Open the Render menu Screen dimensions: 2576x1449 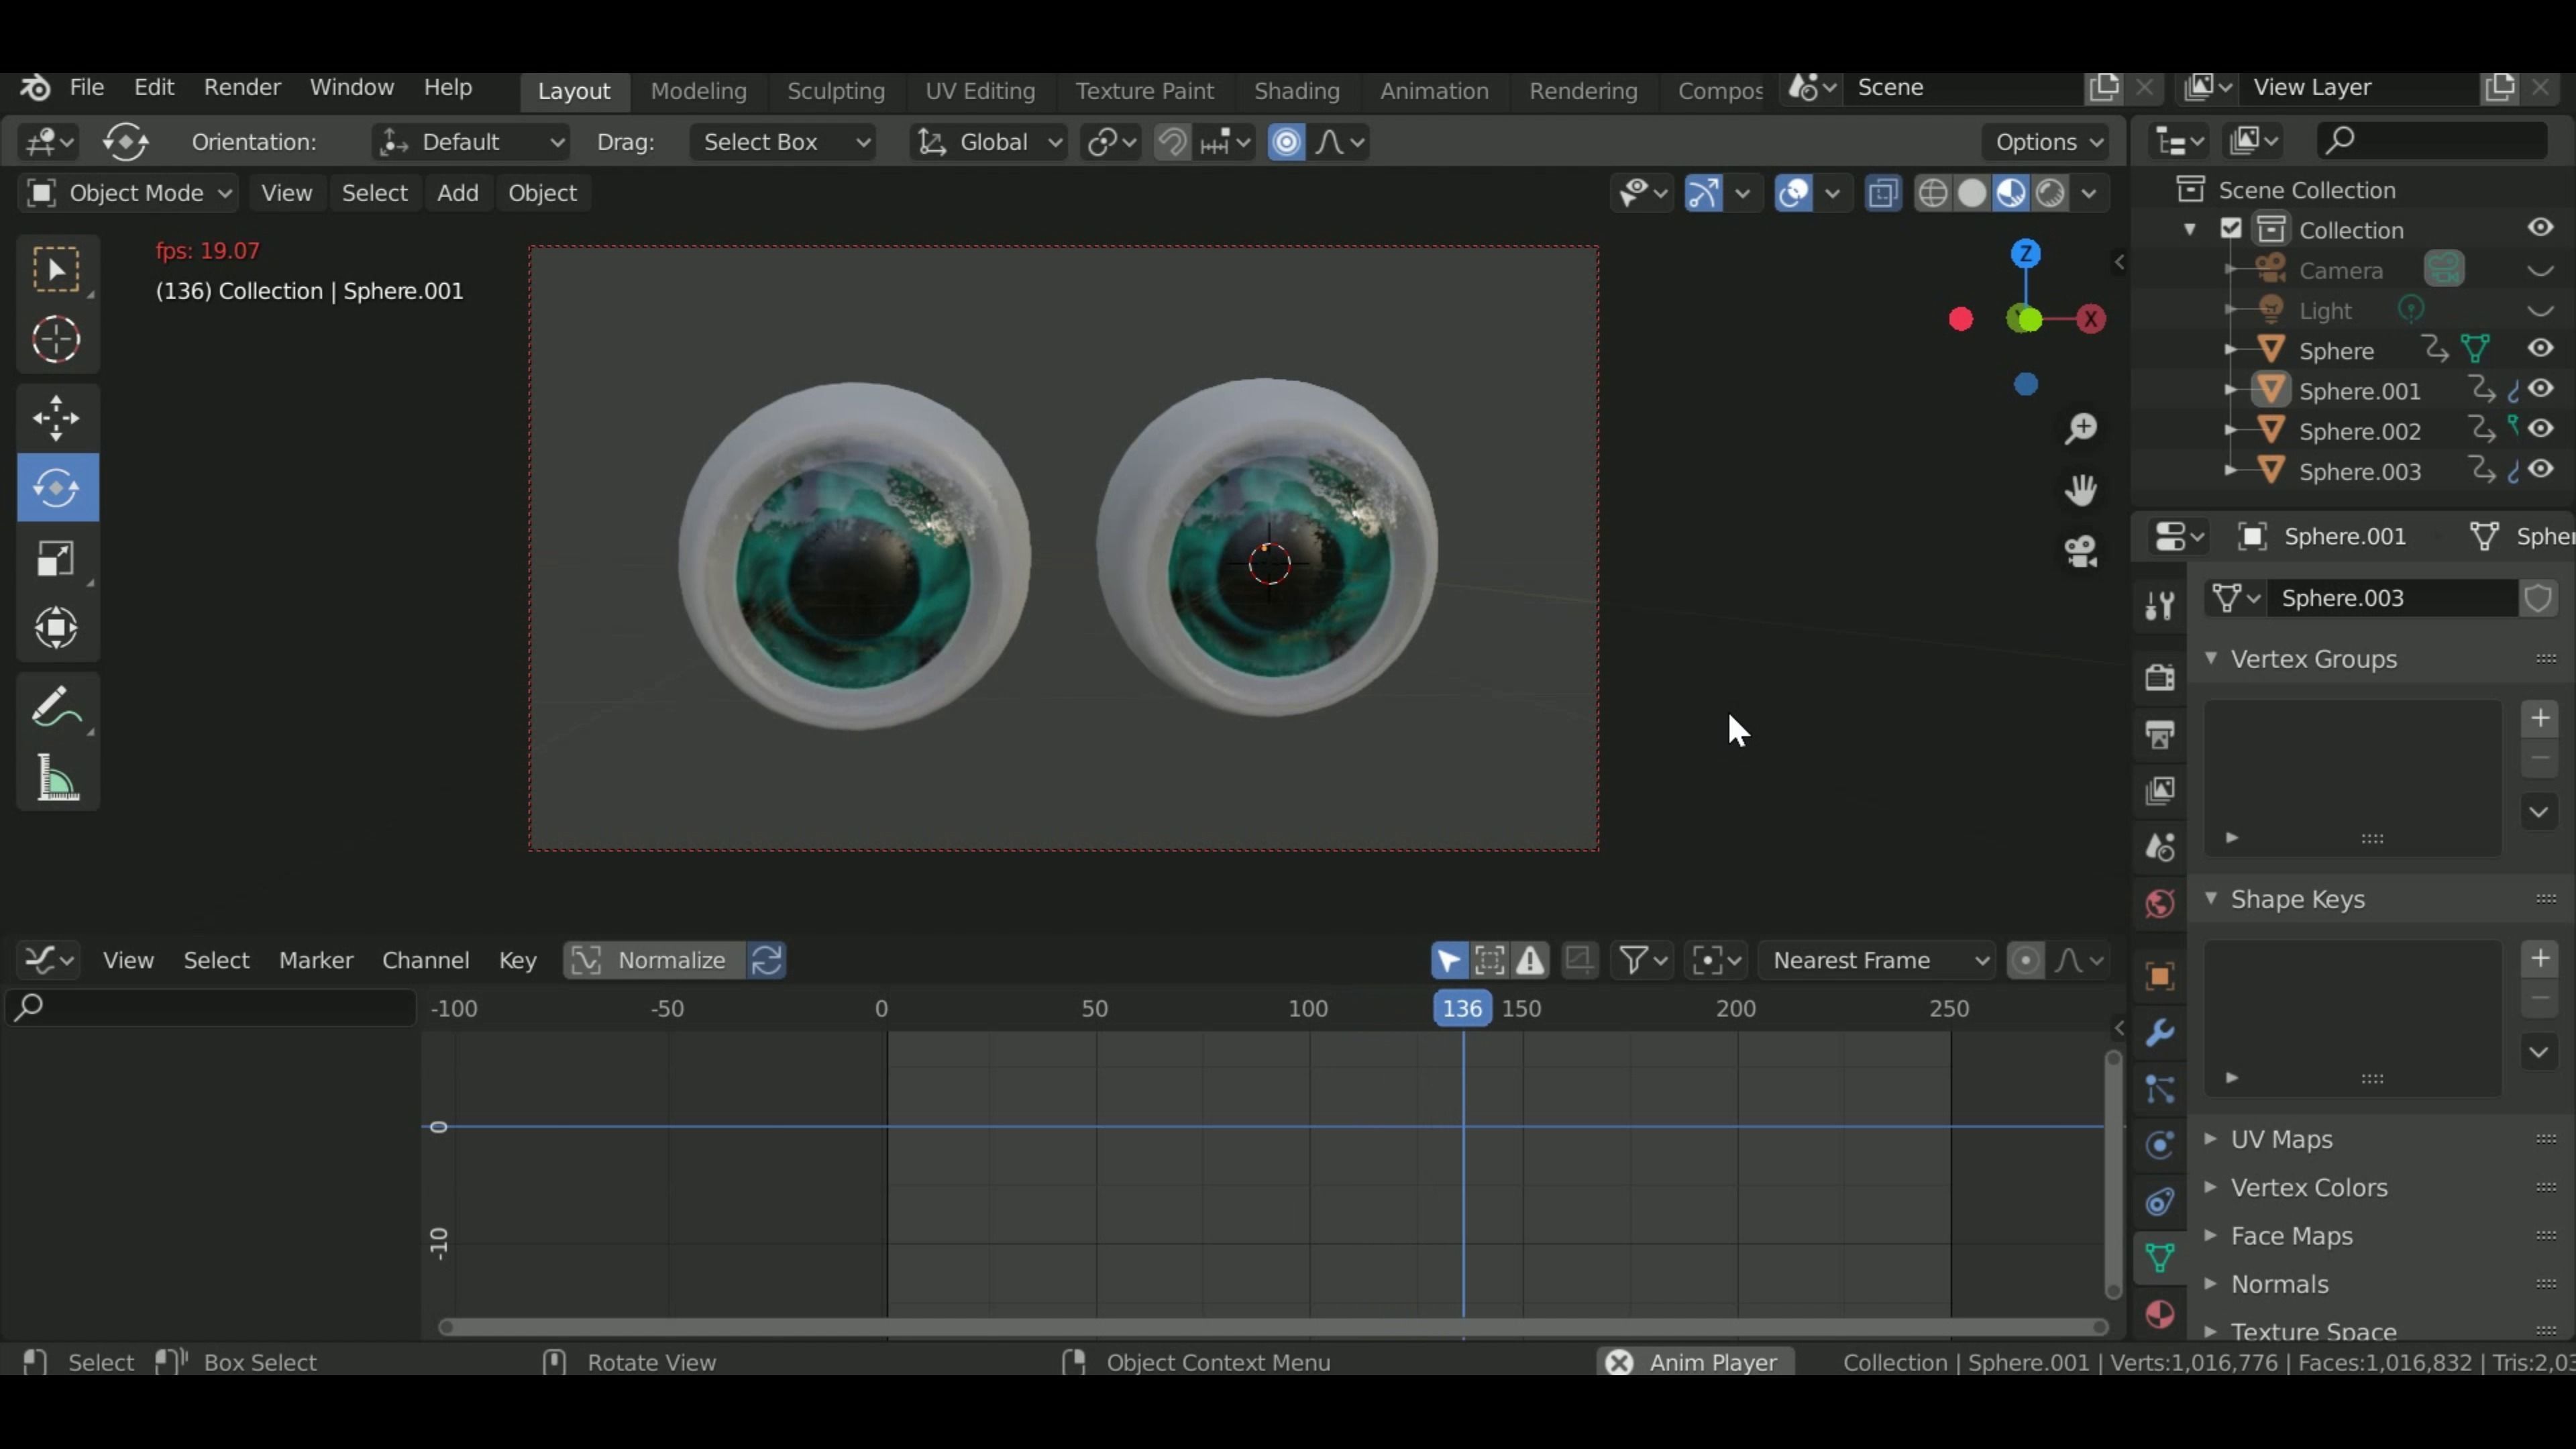(x=242, y=88)
